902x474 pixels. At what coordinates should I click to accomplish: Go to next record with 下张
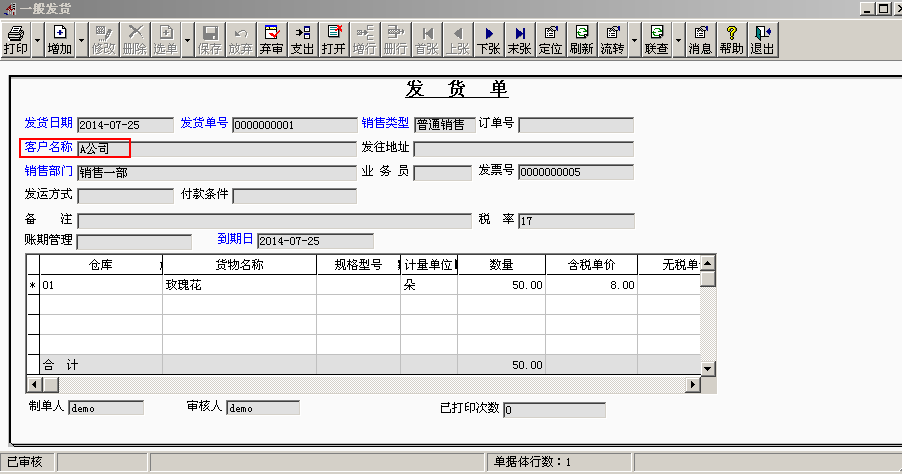(x=488, y=40)
